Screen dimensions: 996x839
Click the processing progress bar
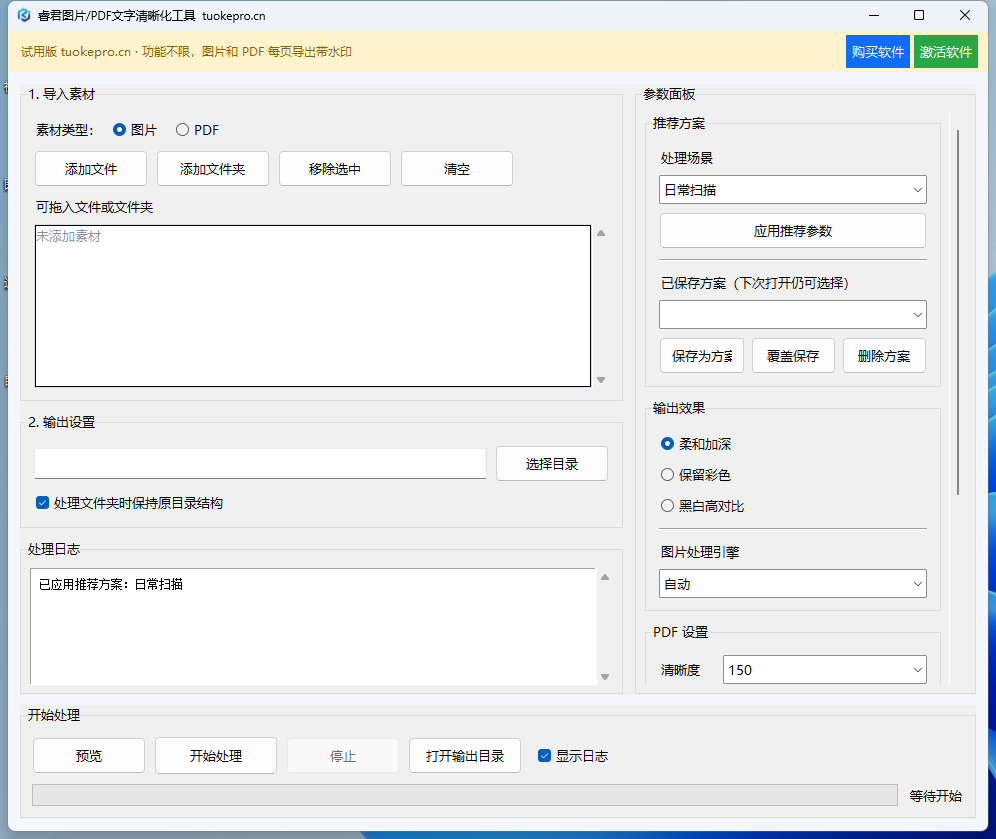tap(465, 795)
